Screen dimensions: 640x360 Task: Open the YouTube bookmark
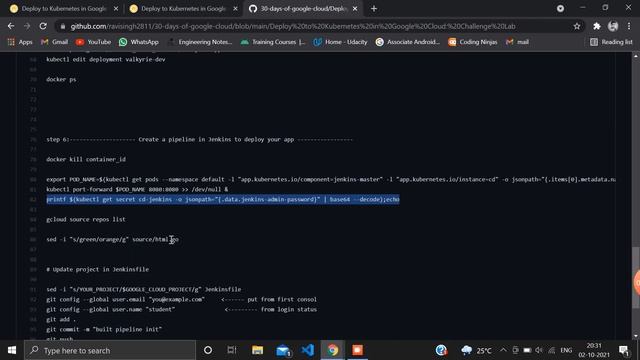click(x=93, y=42)
